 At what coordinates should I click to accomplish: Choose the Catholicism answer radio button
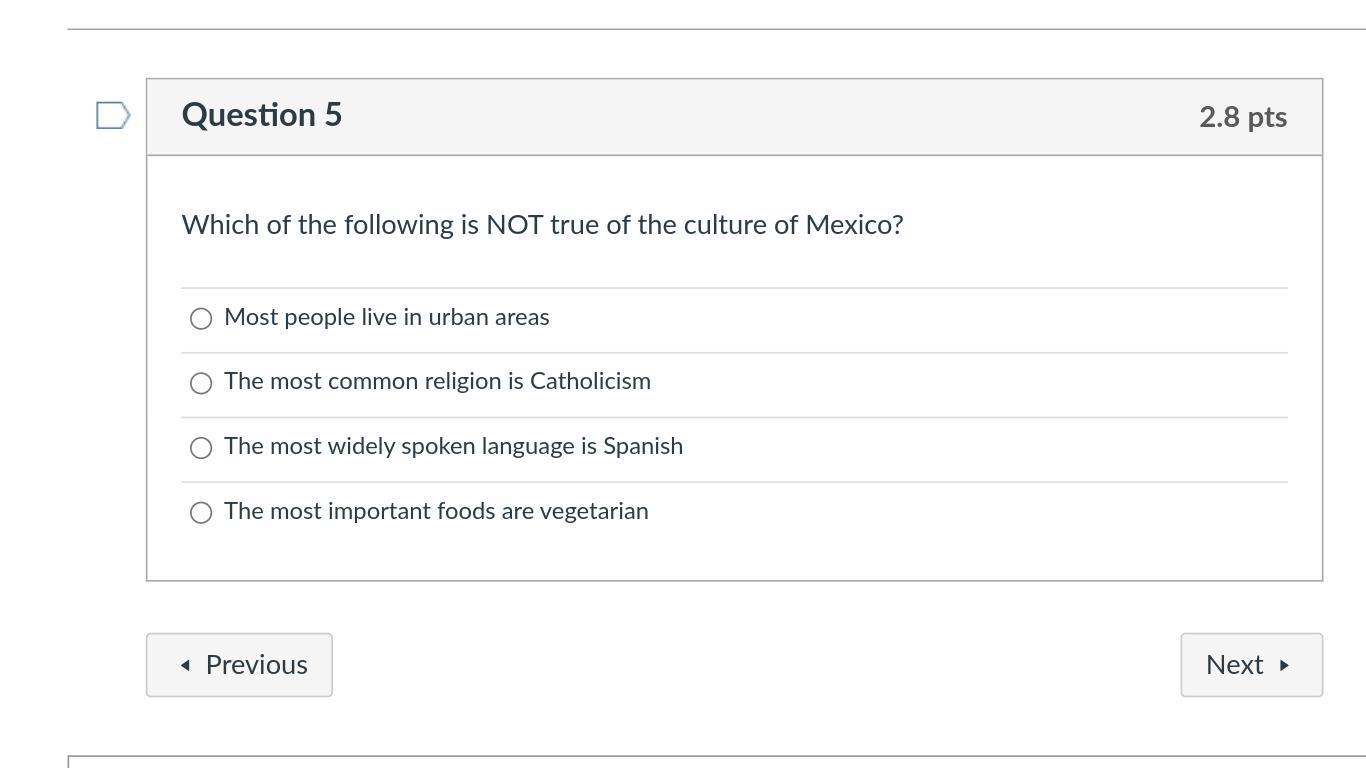click(201, 383)
